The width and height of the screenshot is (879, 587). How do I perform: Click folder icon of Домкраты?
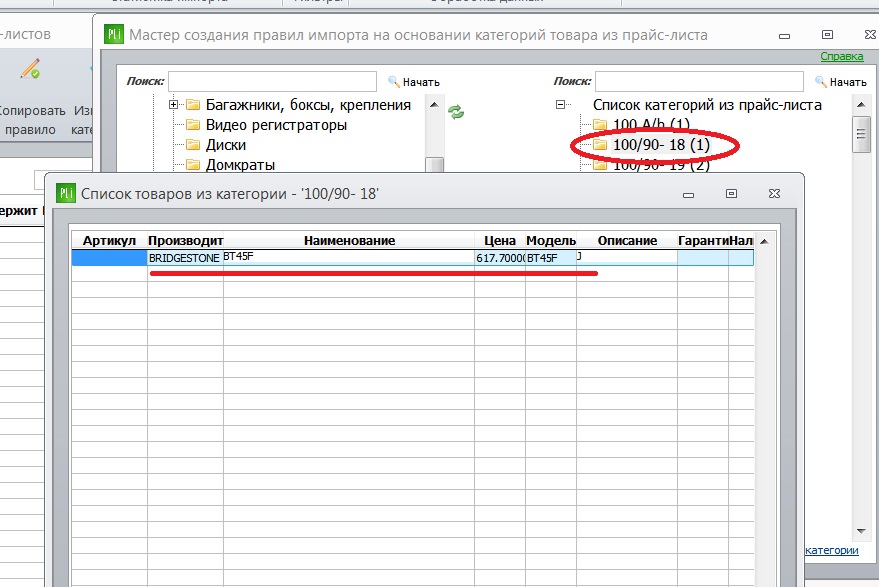tap(193, 165)
